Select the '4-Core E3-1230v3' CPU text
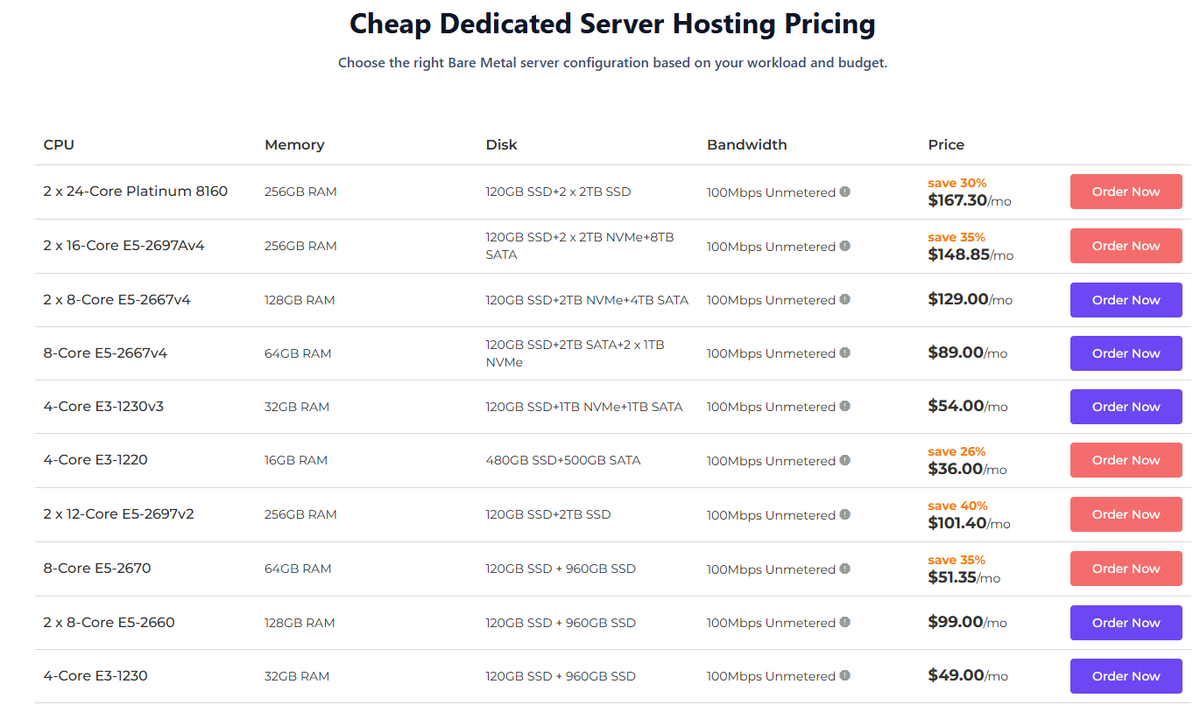The width and height of the screenshot is (1200, 705). pos(102,406)
